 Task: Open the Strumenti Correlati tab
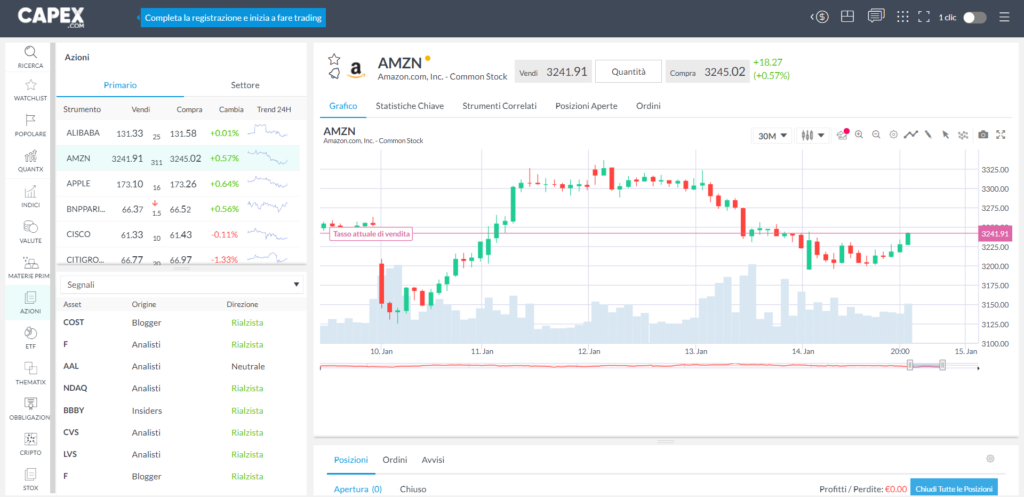[x=500, y=106]
